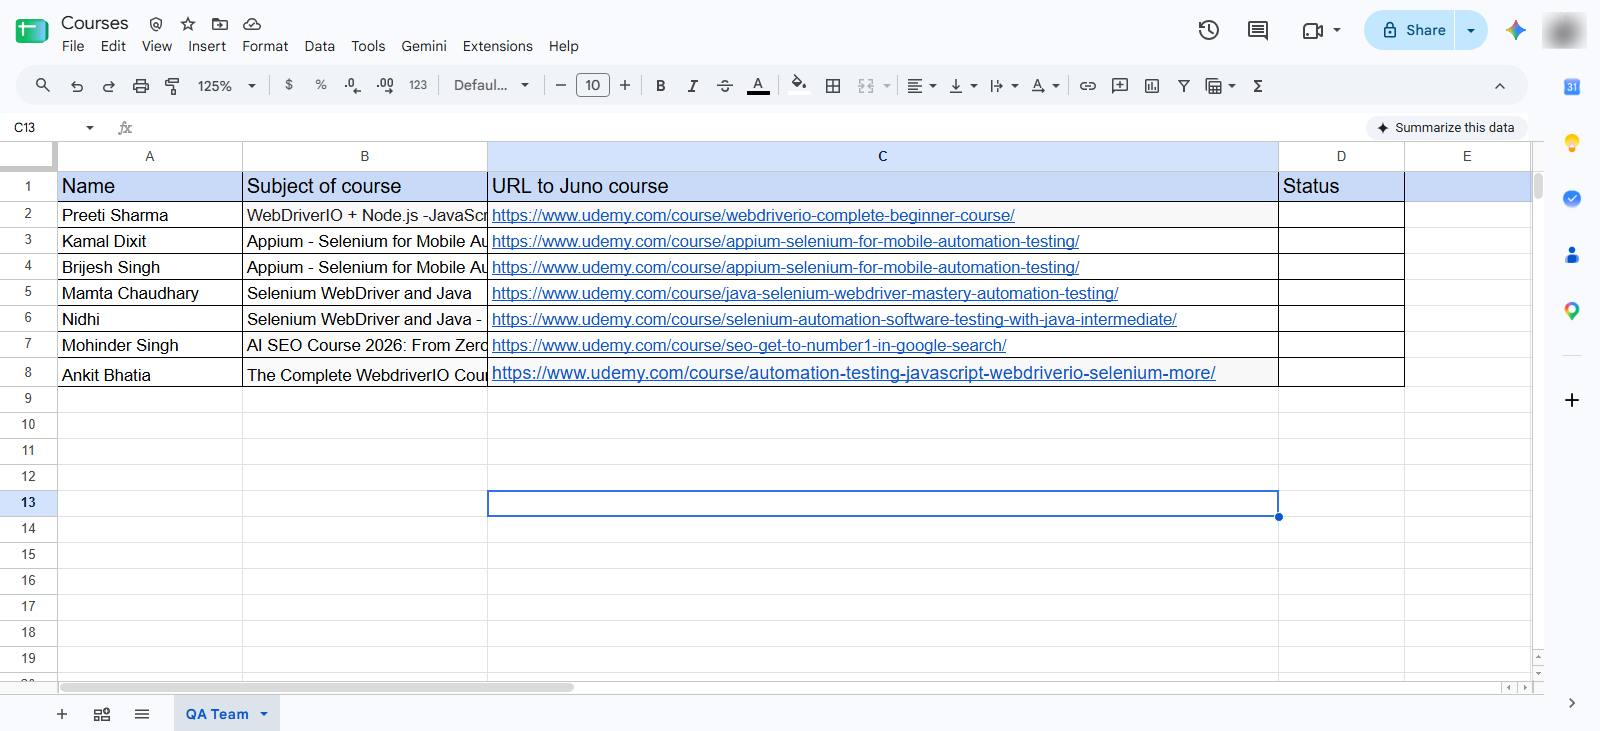This screenshot has width=1600, height=731.
Task: Open the Data menu
Action: pyautogui.click(x=320, y=46)
